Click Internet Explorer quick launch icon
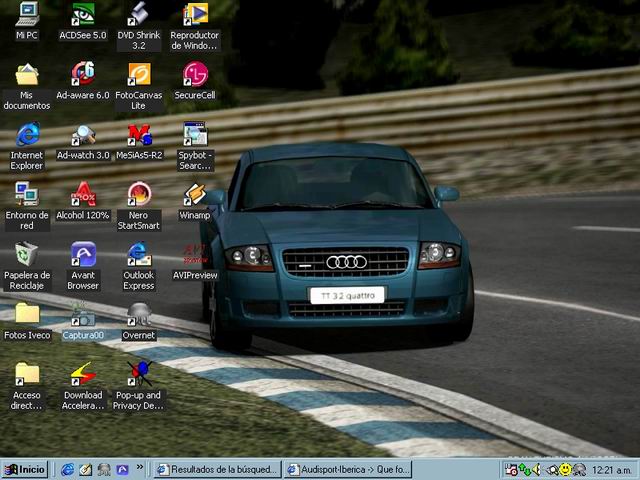 click(67, 470)
